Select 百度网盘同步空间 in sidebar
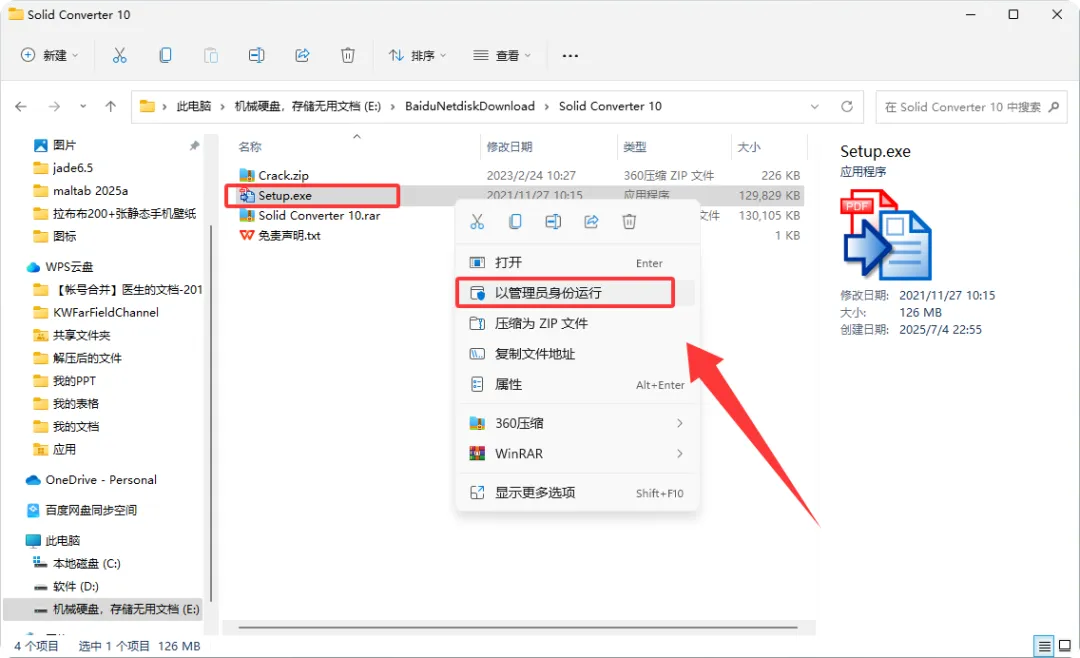Screen dimensions: 1080x658 click(x=91, y=510)
